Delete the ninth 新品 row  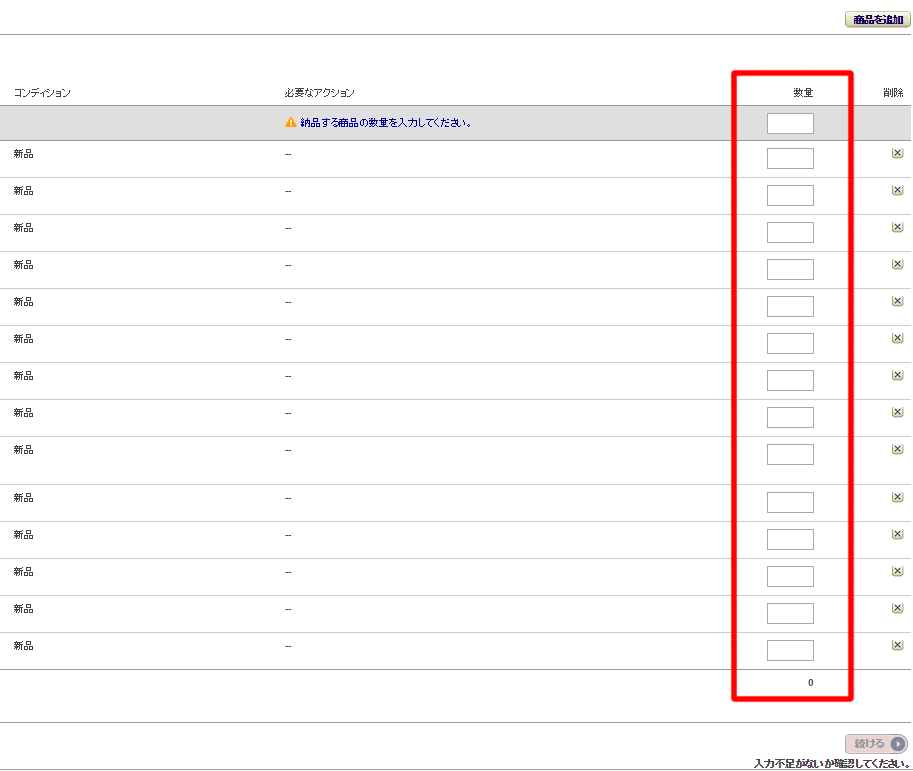(x=897, y=449)
